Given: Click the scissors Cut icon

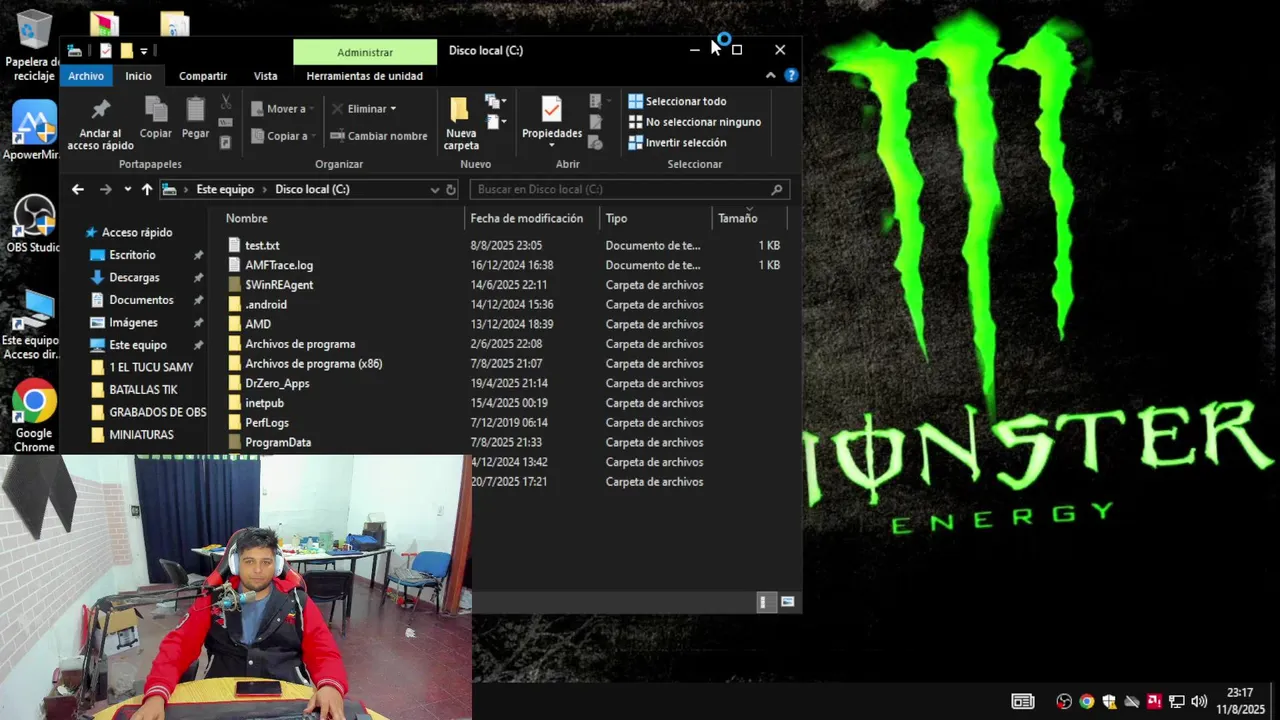Looking at the screenshot, I should (226, 101).
